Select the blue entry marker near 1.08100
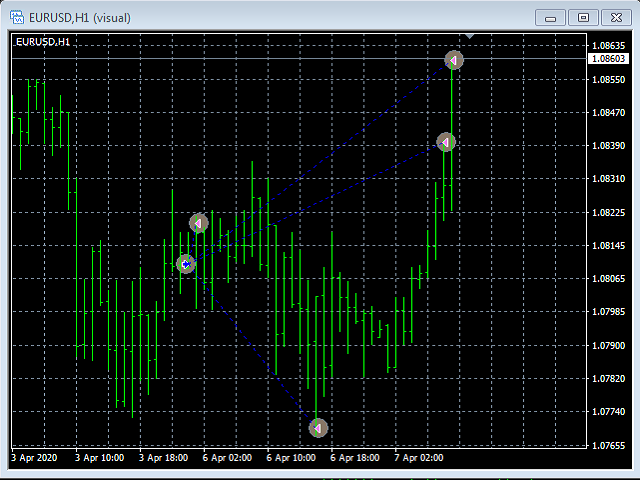Image resolution: width=640 pixels, height=480 pixels. [x=186, y=264]
